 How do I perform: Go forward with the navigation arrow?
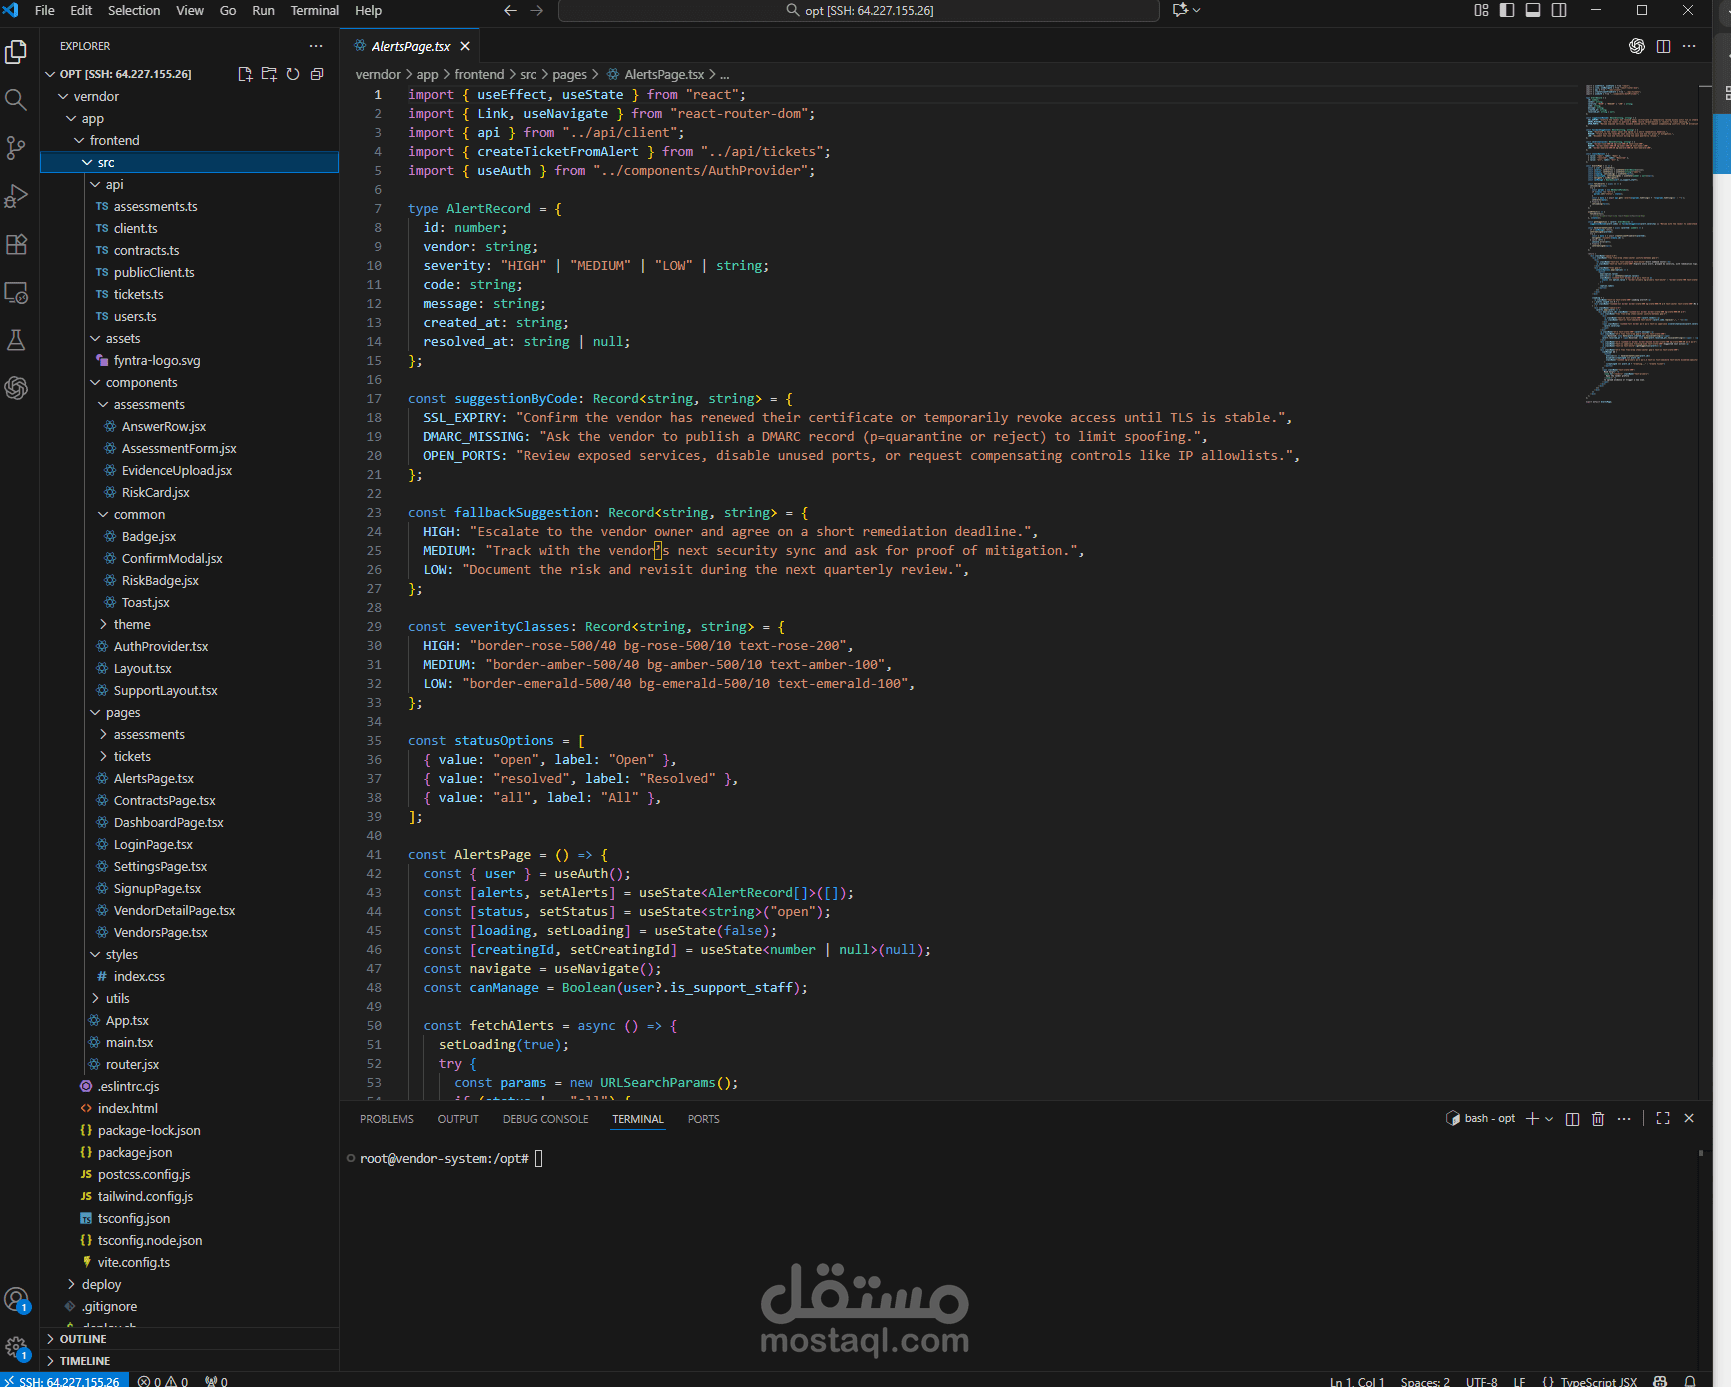[x=537, y=10]
